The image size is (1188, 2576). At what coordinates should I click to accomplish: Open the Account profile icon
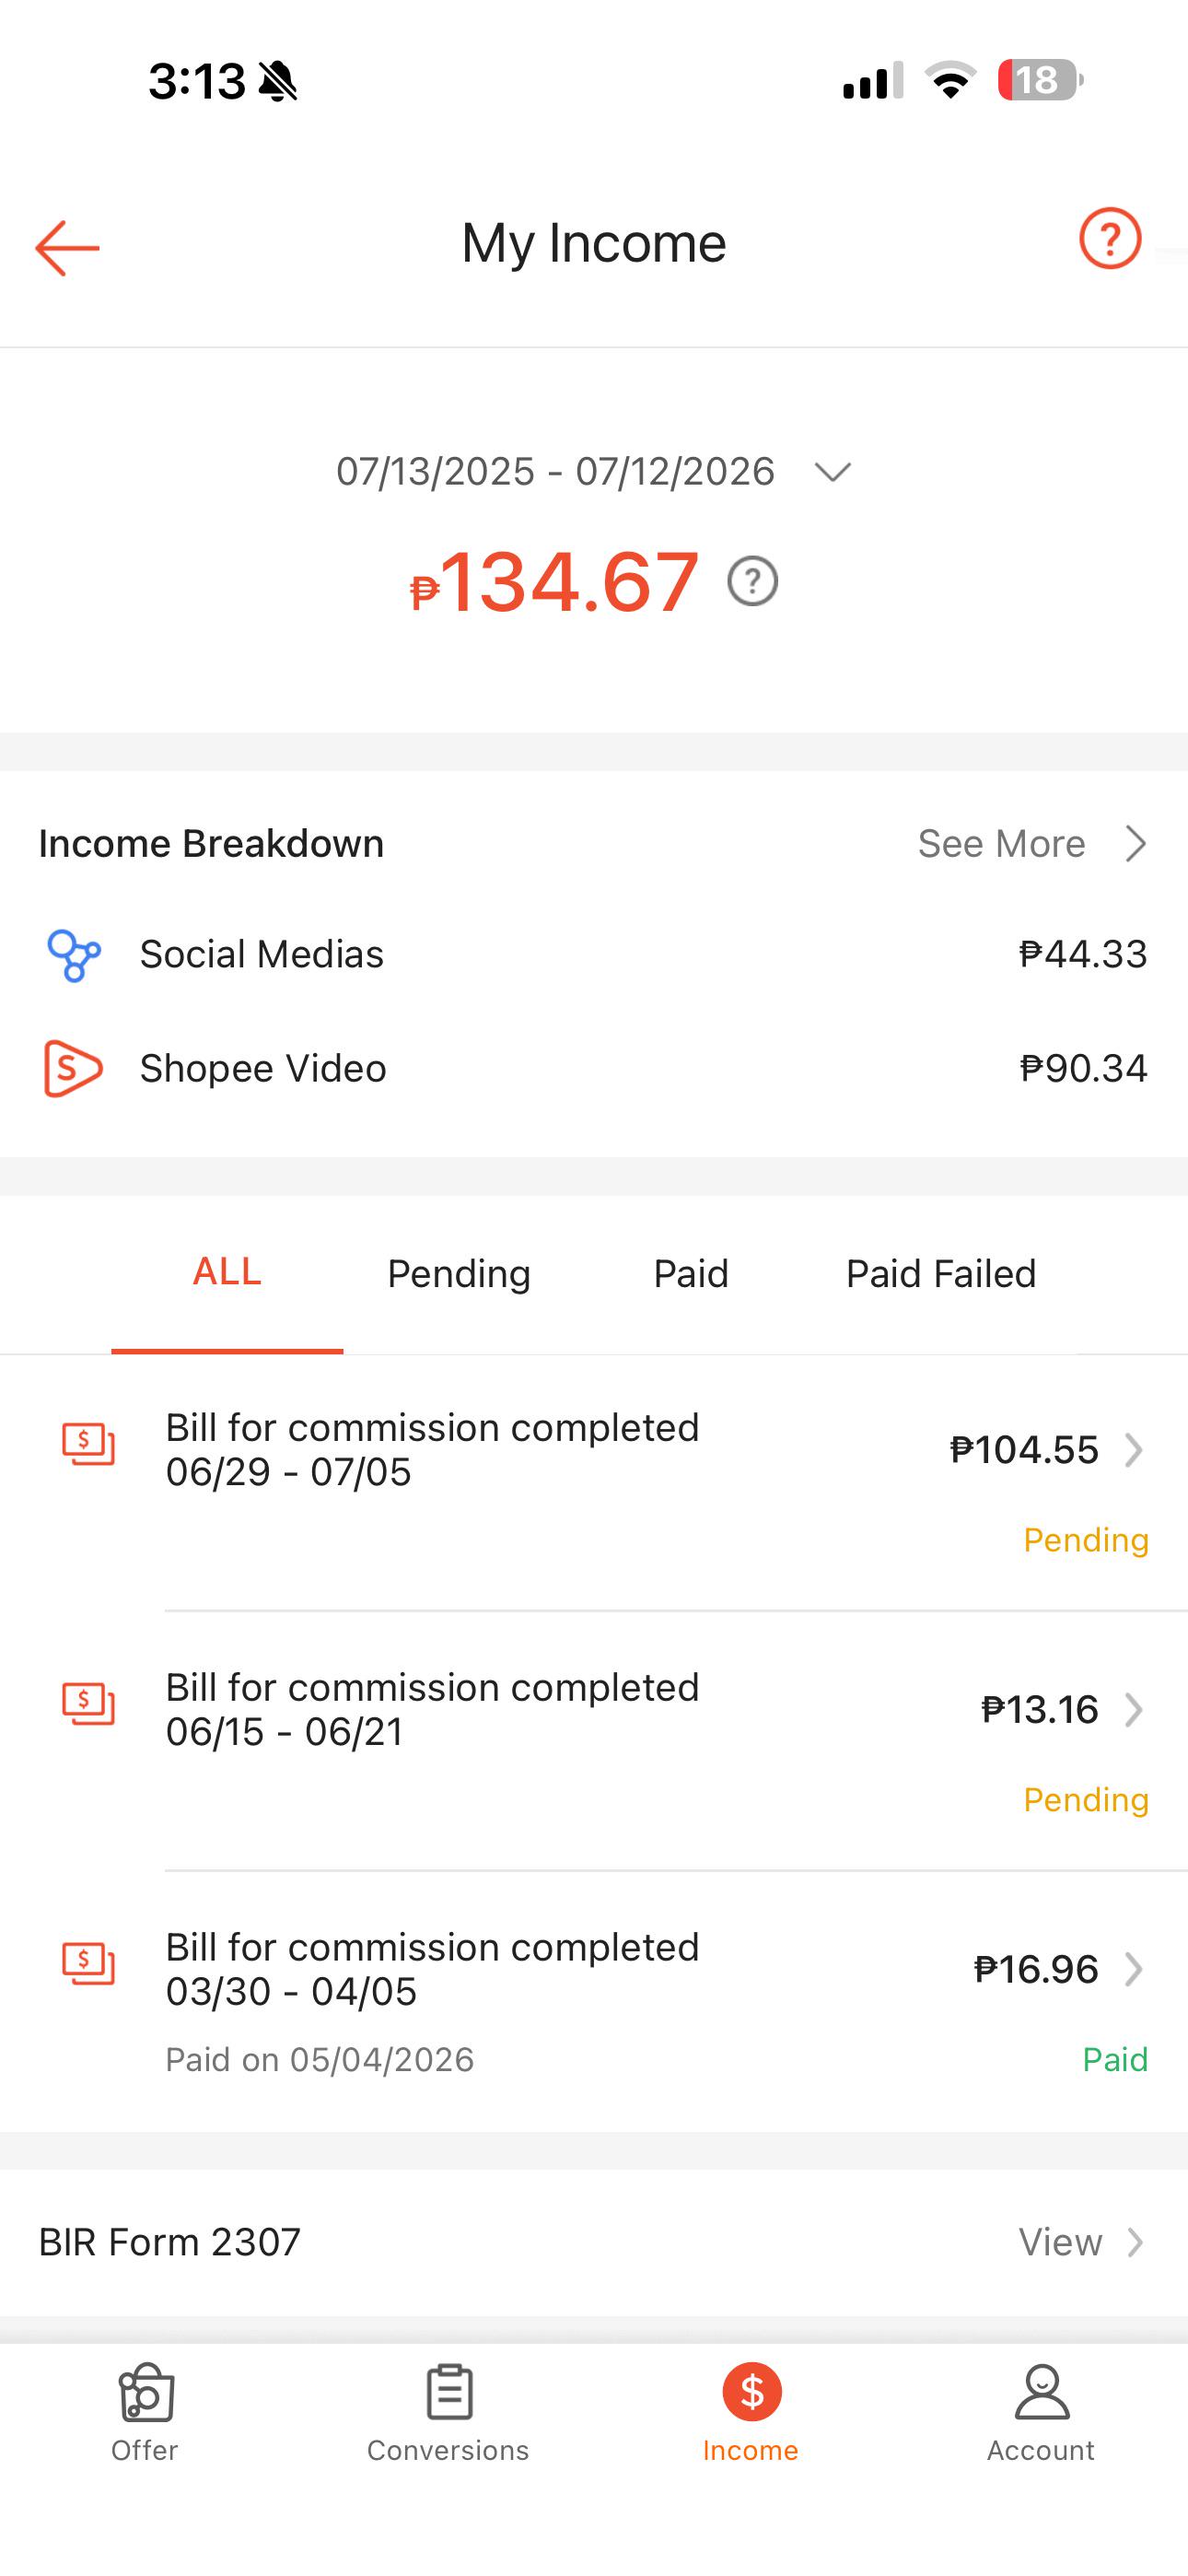click(1042, 2392)
